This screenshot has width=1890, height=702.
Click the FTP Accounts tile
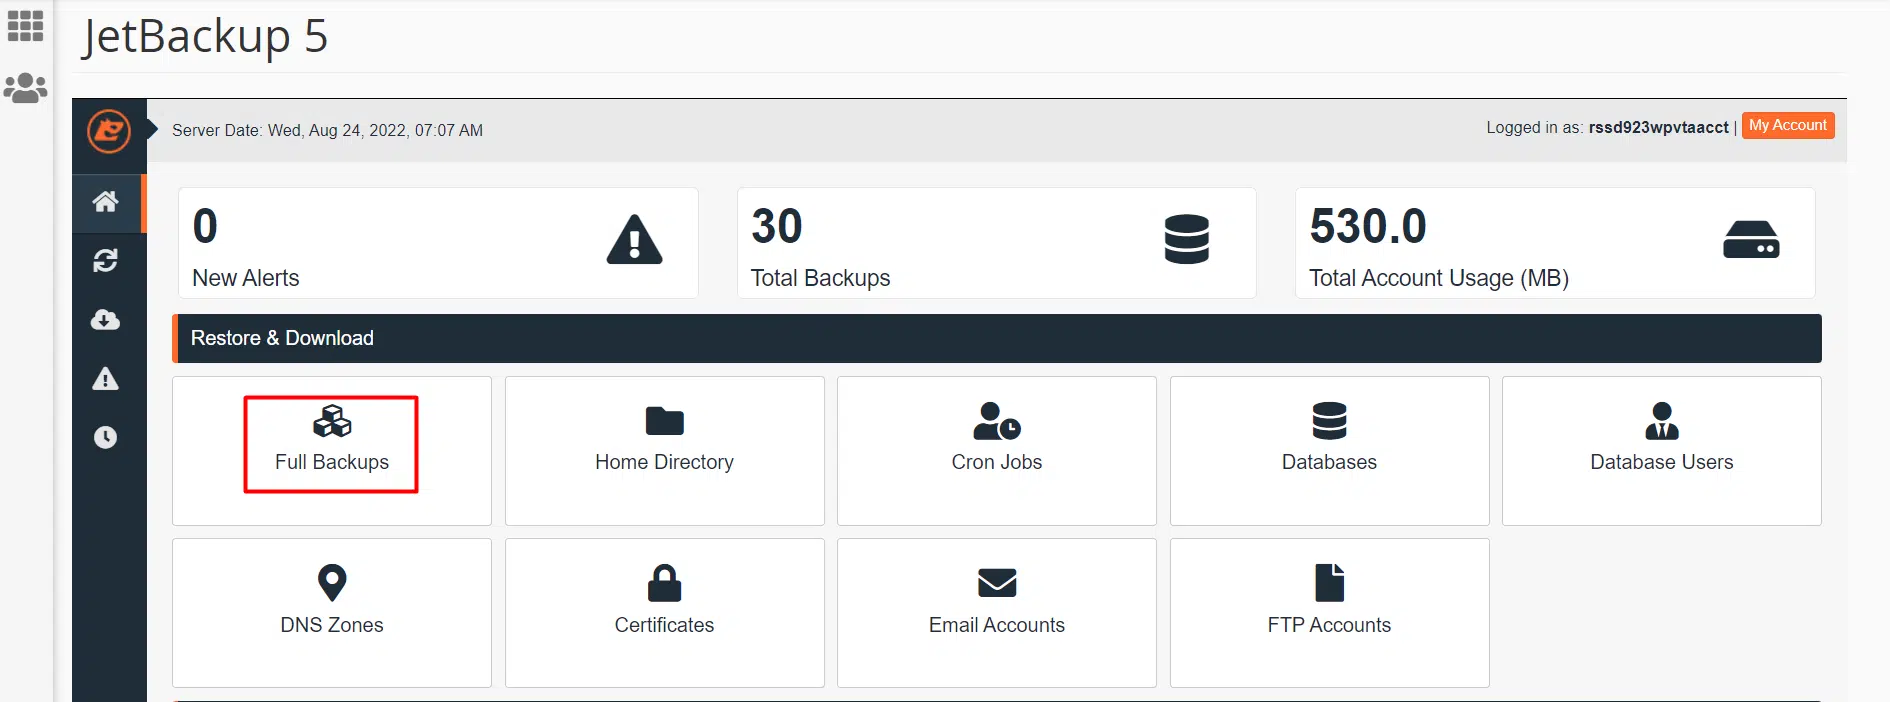tap(1329, 612)
